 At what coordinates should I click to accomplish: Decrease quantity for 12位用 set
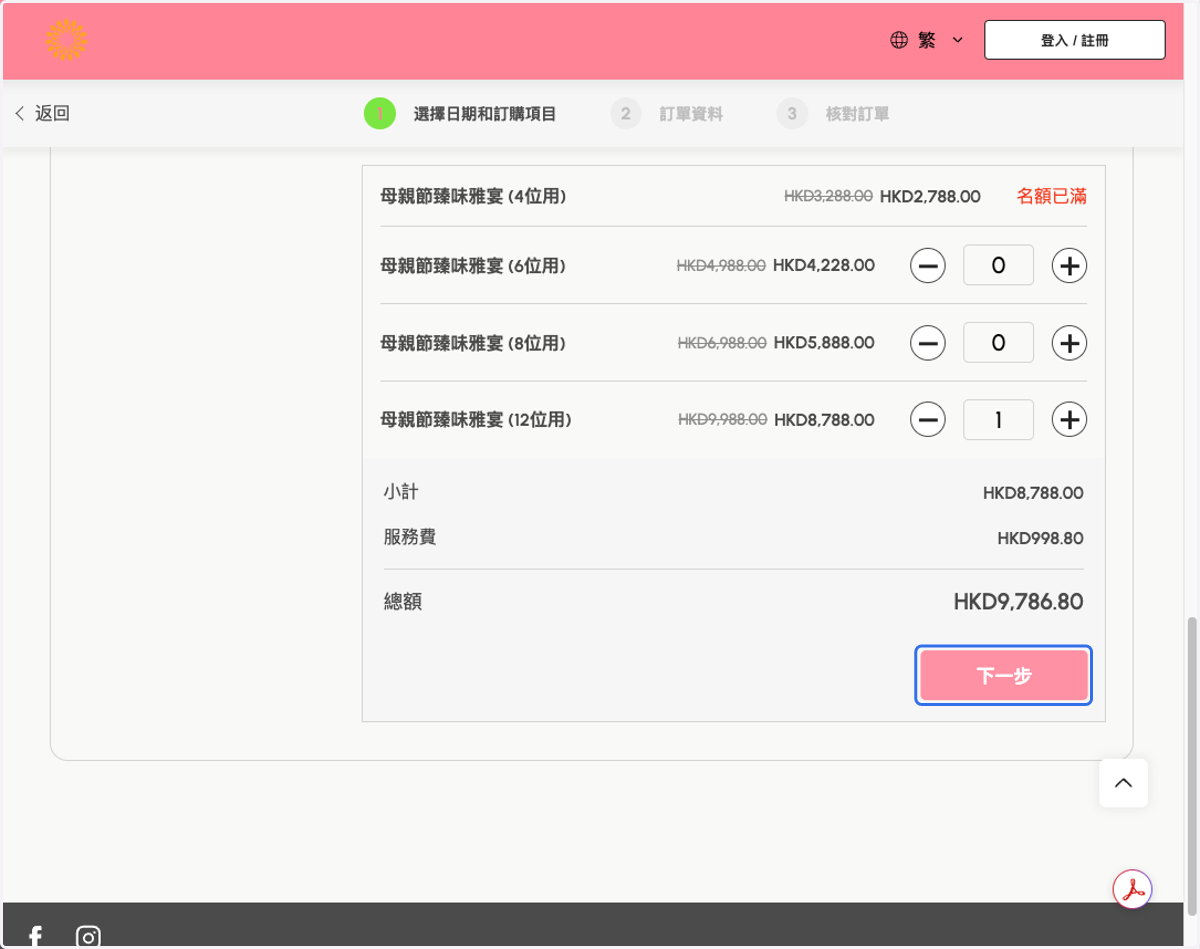pos(928,420)
